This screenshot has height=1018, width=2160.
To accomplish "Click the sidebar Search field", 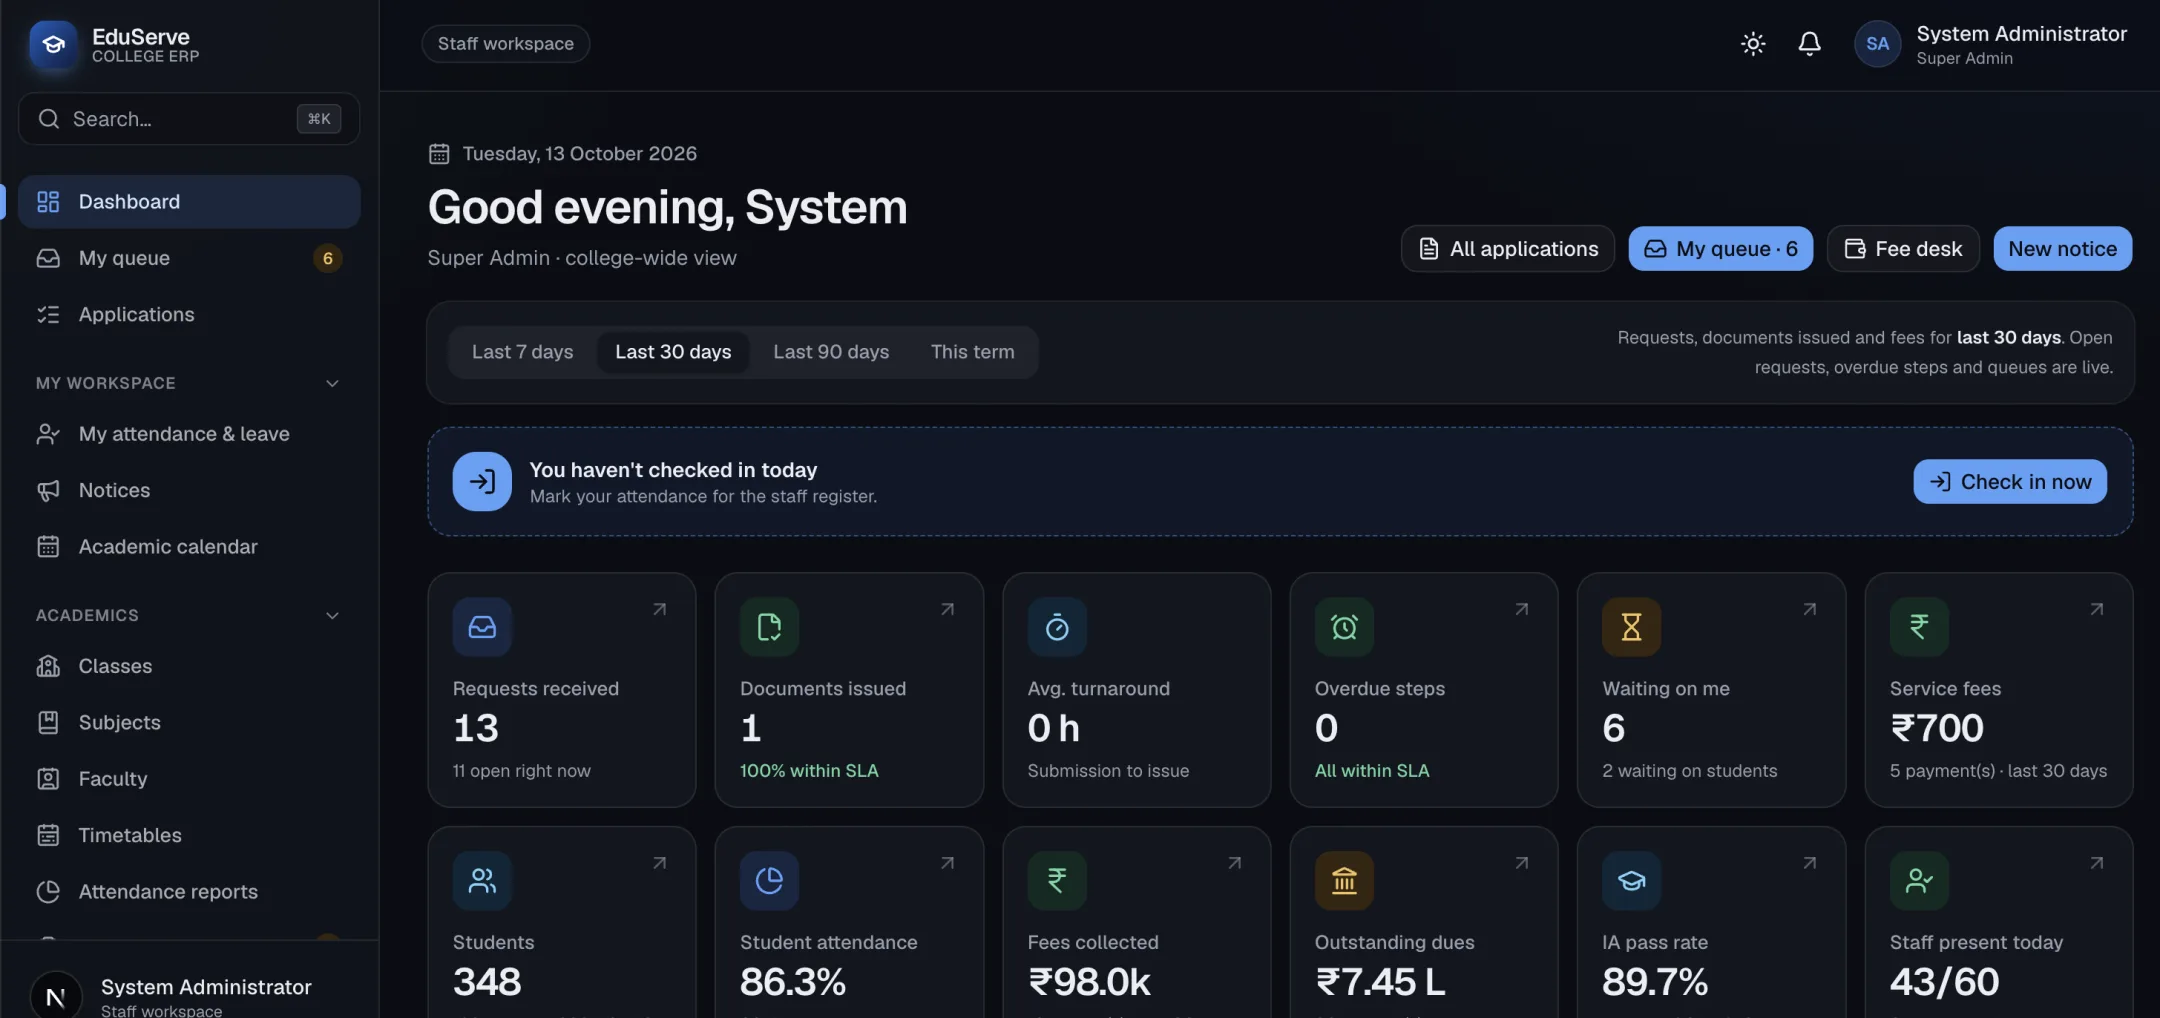I will [x=189, y=119].
